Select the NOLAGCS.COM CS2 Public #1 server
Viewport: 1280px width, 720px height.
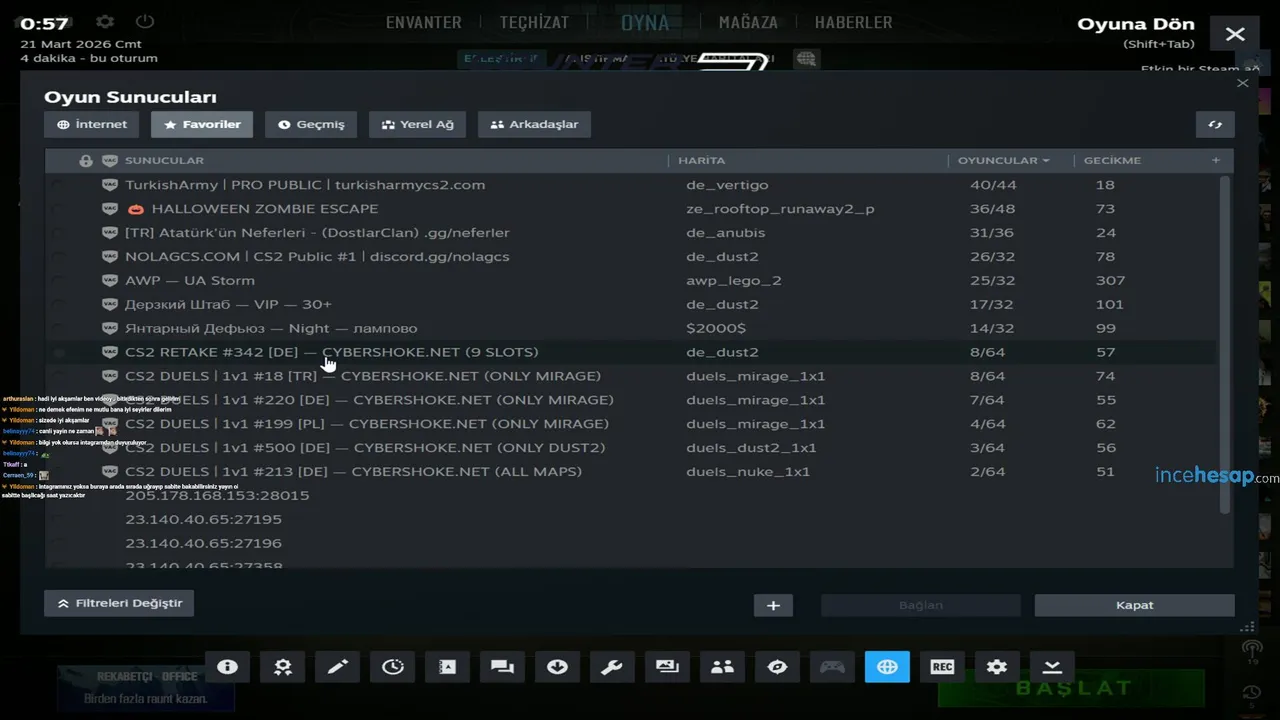pyautogui.click(x=632, y=257)
